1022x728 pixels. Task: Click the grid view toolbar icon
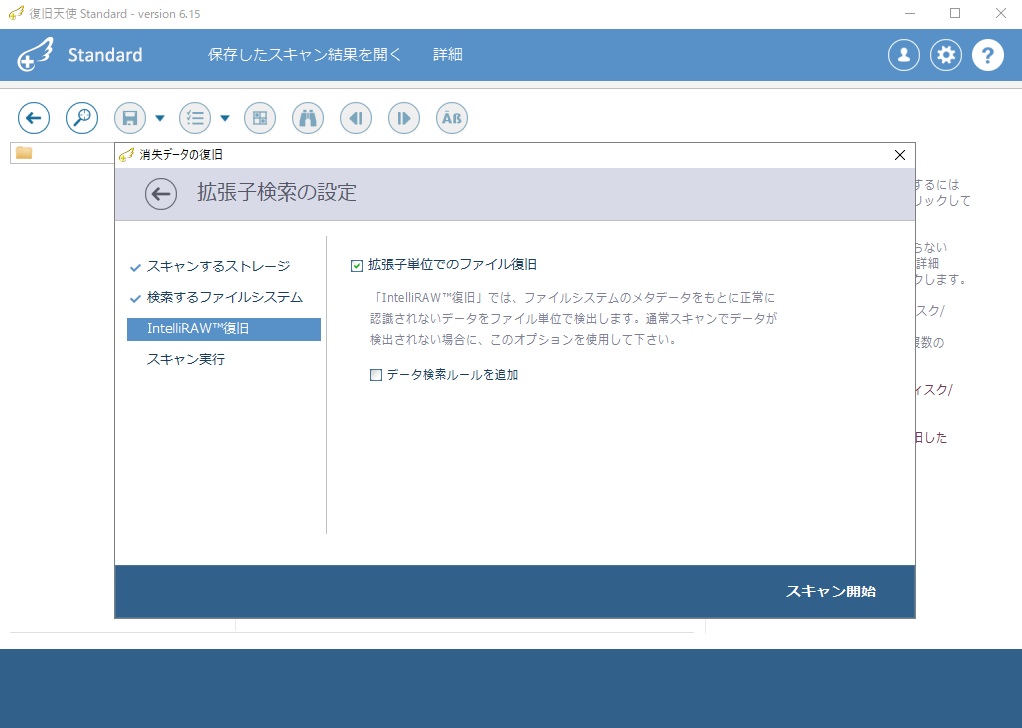coord(260,118)
